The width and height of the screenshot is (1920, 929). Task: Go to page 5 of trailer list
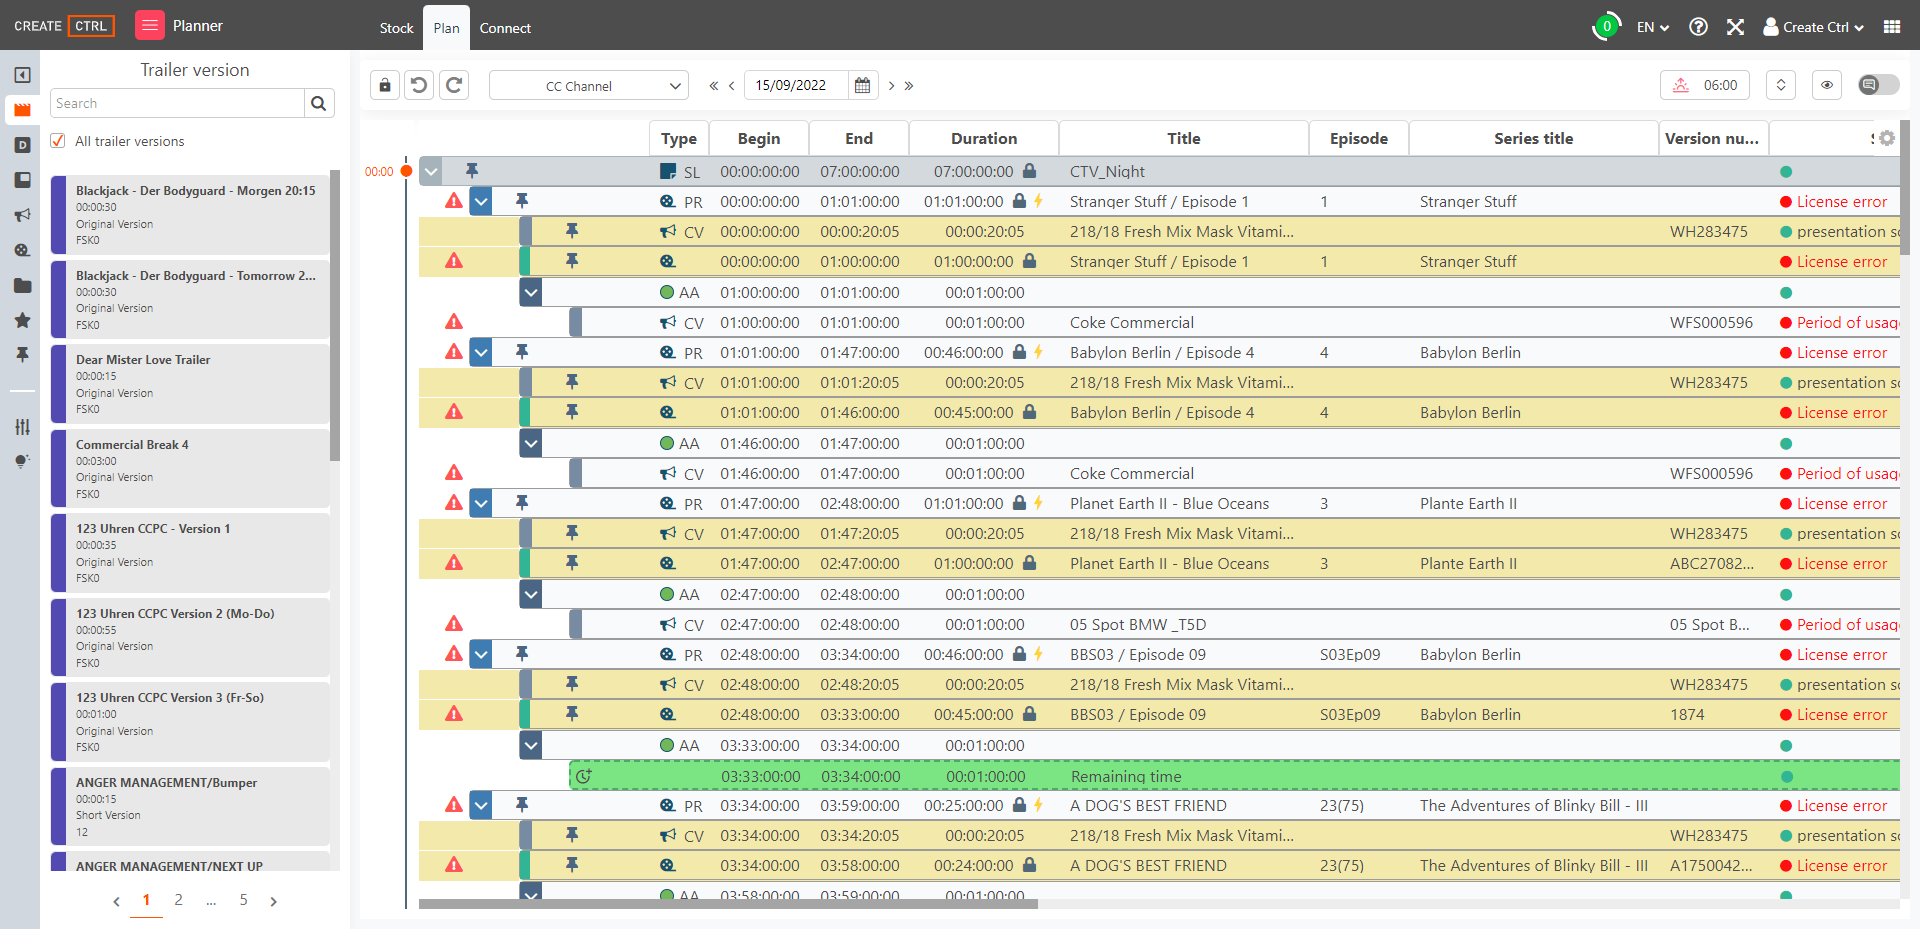point(243,900)
